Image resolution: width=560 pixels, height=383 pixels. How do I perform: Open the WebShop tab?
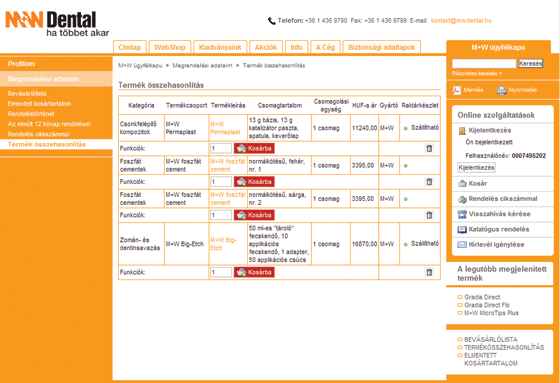[170, 47]
